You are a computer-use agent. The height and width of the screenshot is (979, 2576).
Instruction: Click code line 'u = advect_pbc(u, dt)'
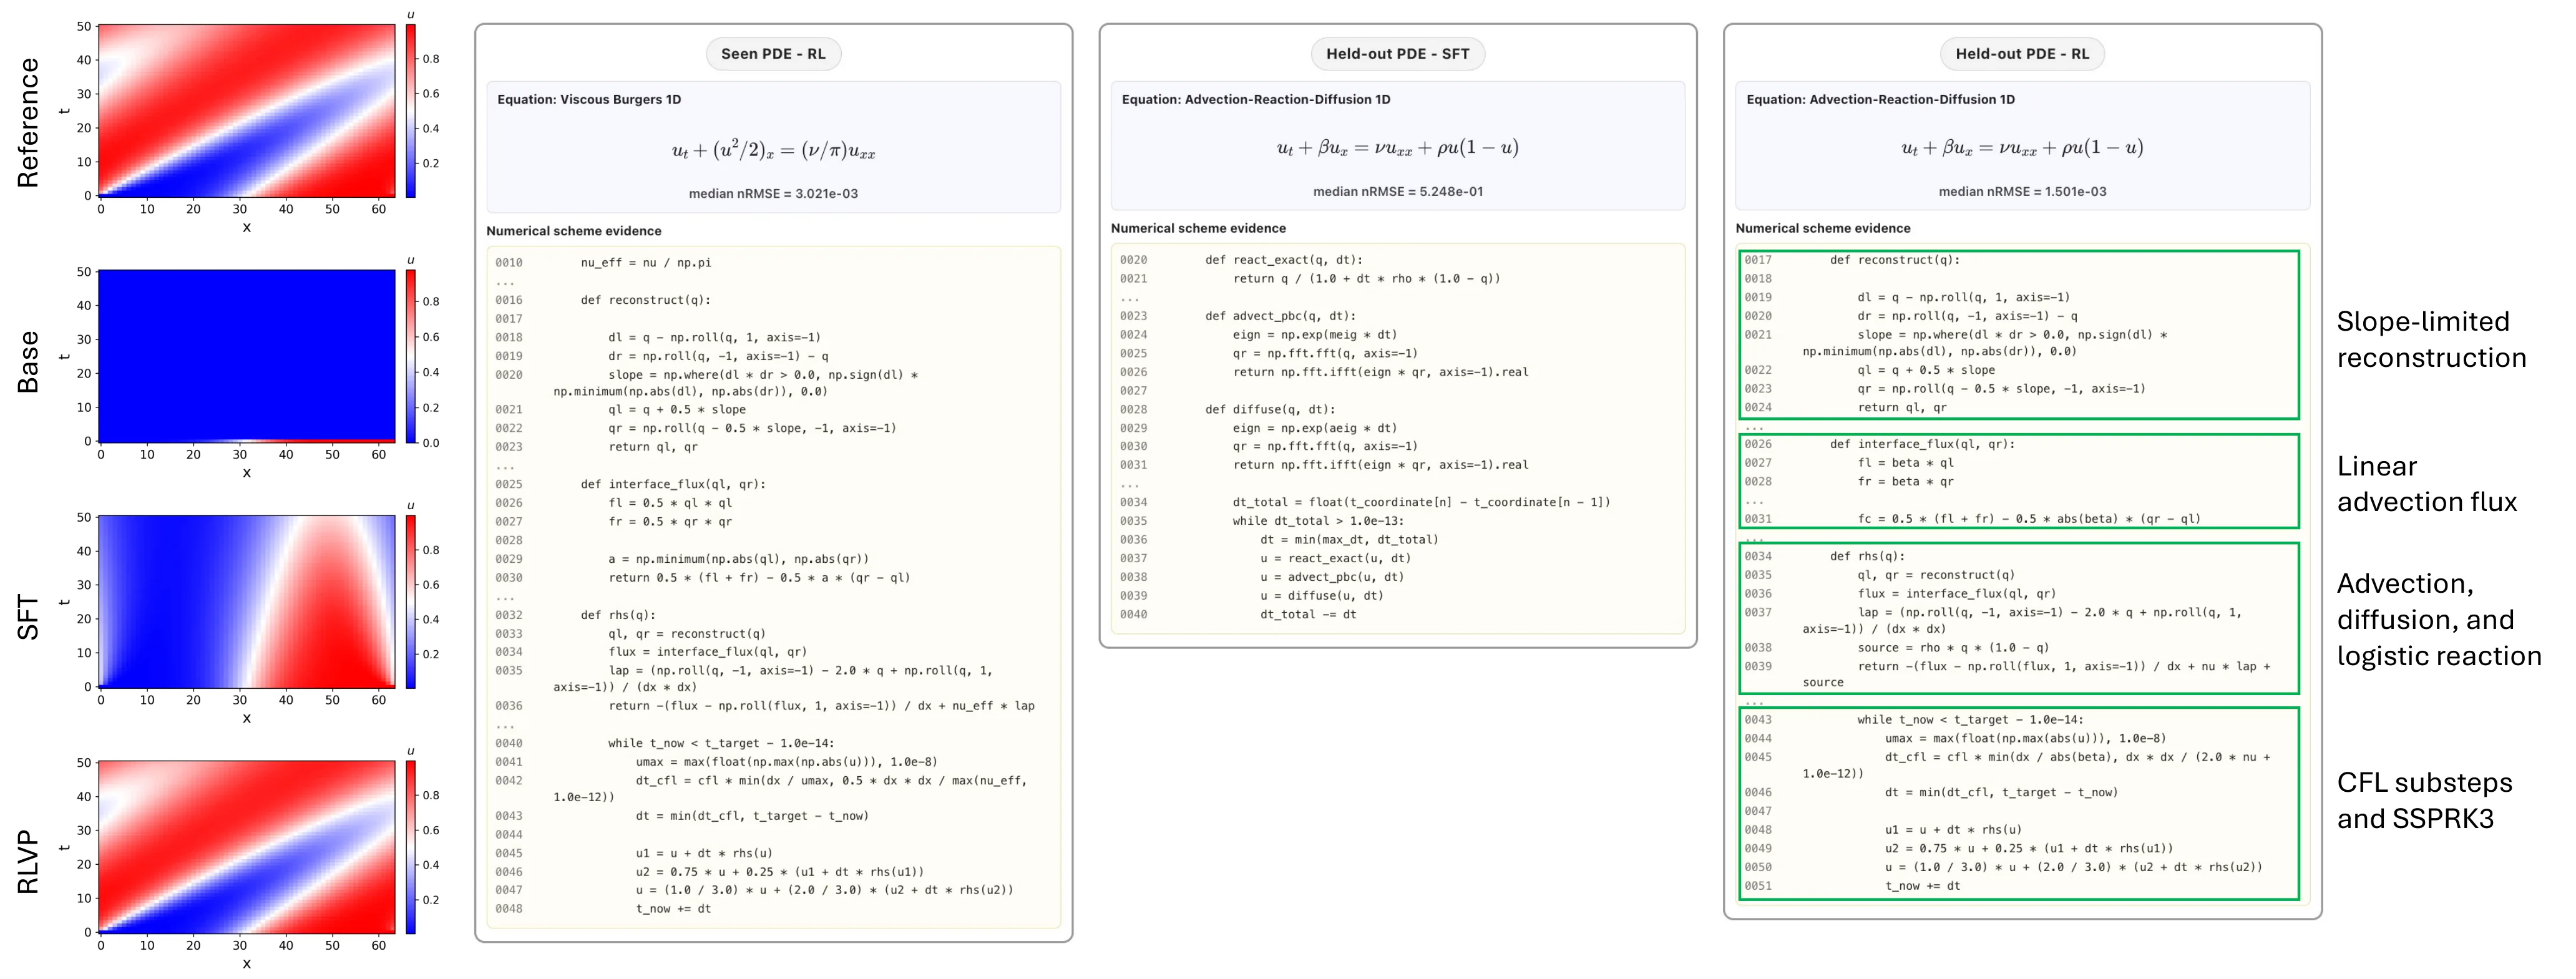(1332, 577)
